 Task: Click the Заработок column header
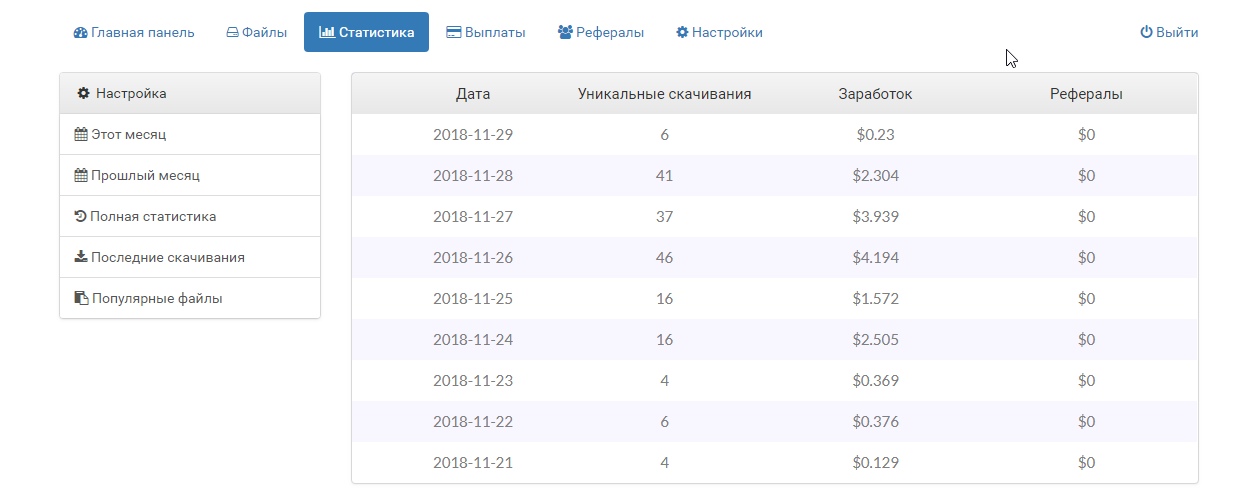875,94
